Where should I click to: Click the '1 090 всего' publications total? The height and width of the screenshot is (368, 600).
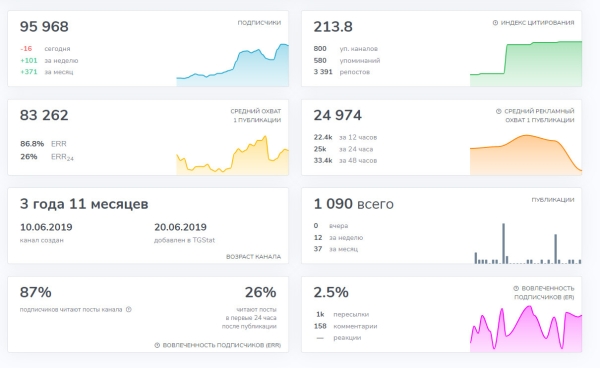pos(353,204)
